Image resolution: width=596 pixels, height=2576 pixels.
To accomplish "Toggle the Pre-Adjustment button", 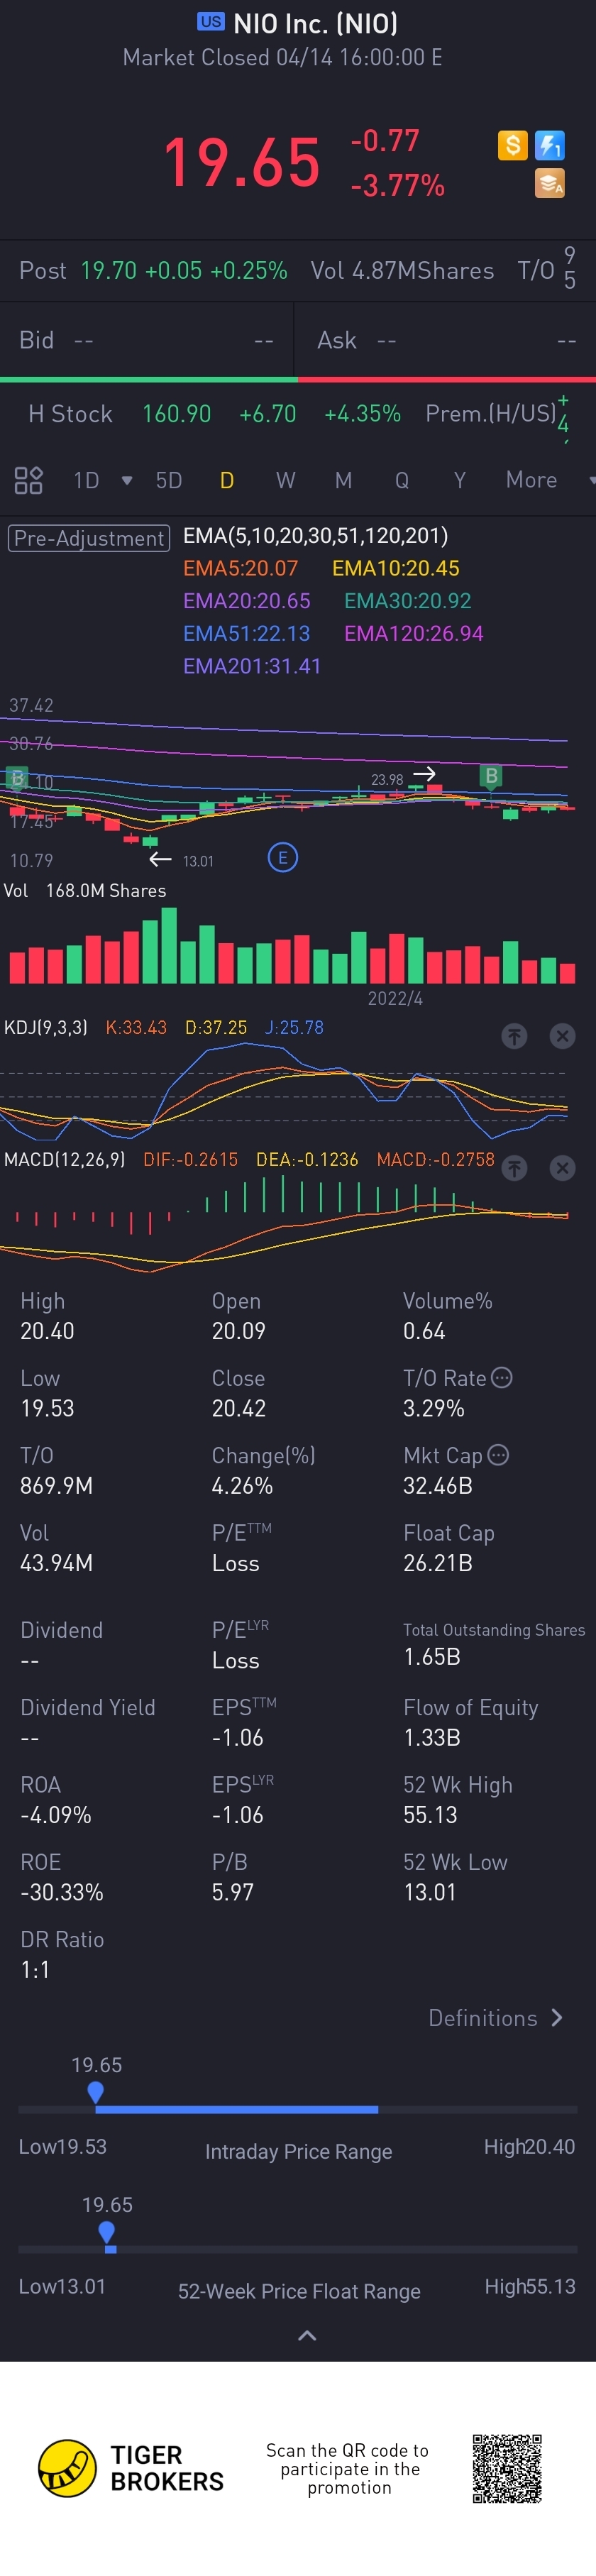I will 89,538.
